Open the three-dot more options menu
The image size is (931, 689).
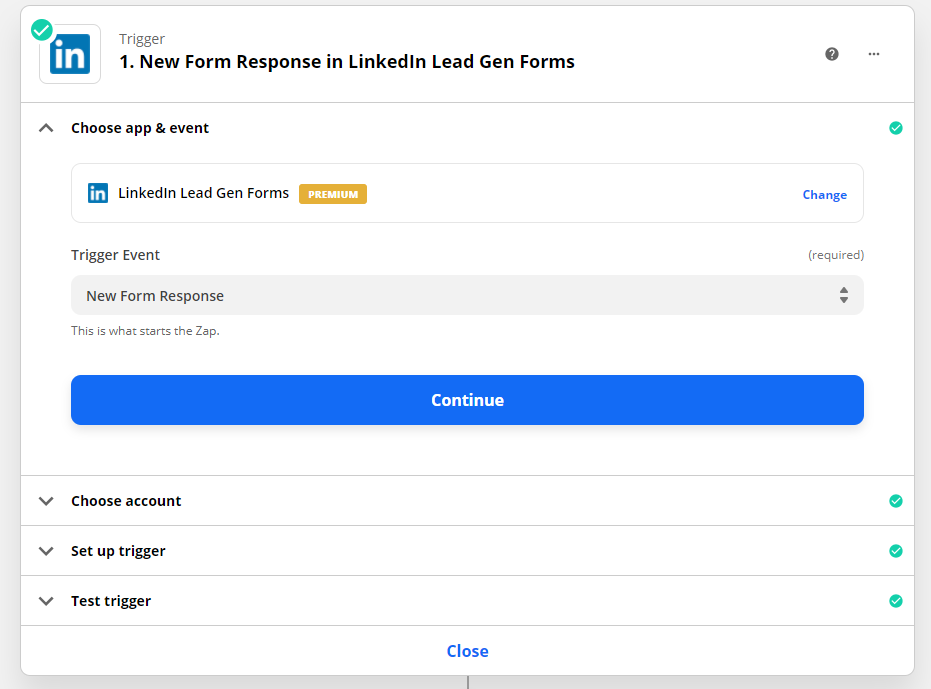[x=873, y=54]
